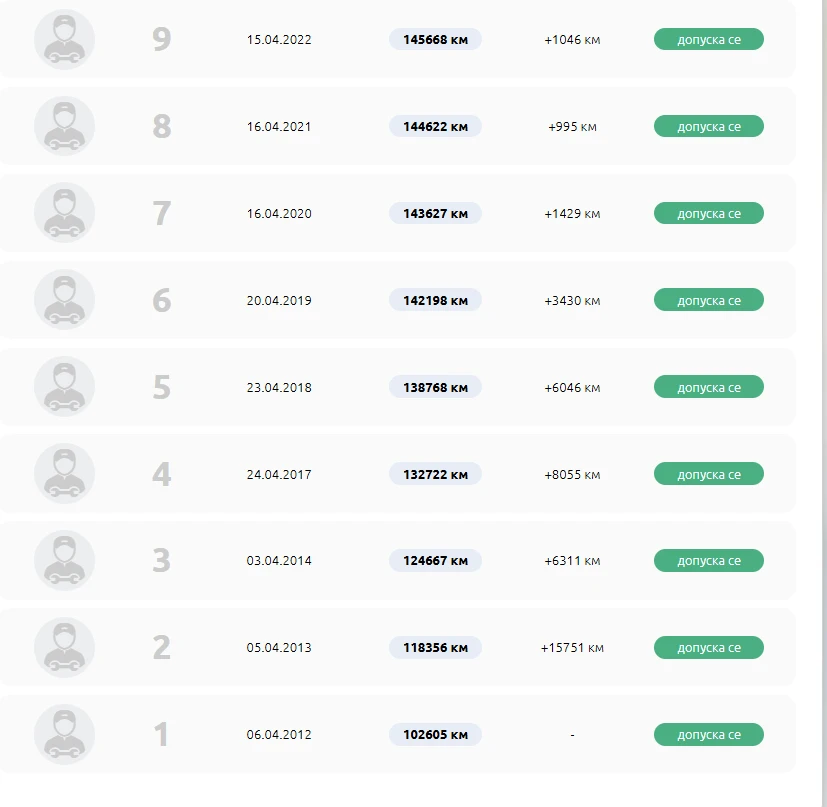Click the date 23.04.2018
The width and height of the screenshot is (827, 807).
tap(279, 387)
